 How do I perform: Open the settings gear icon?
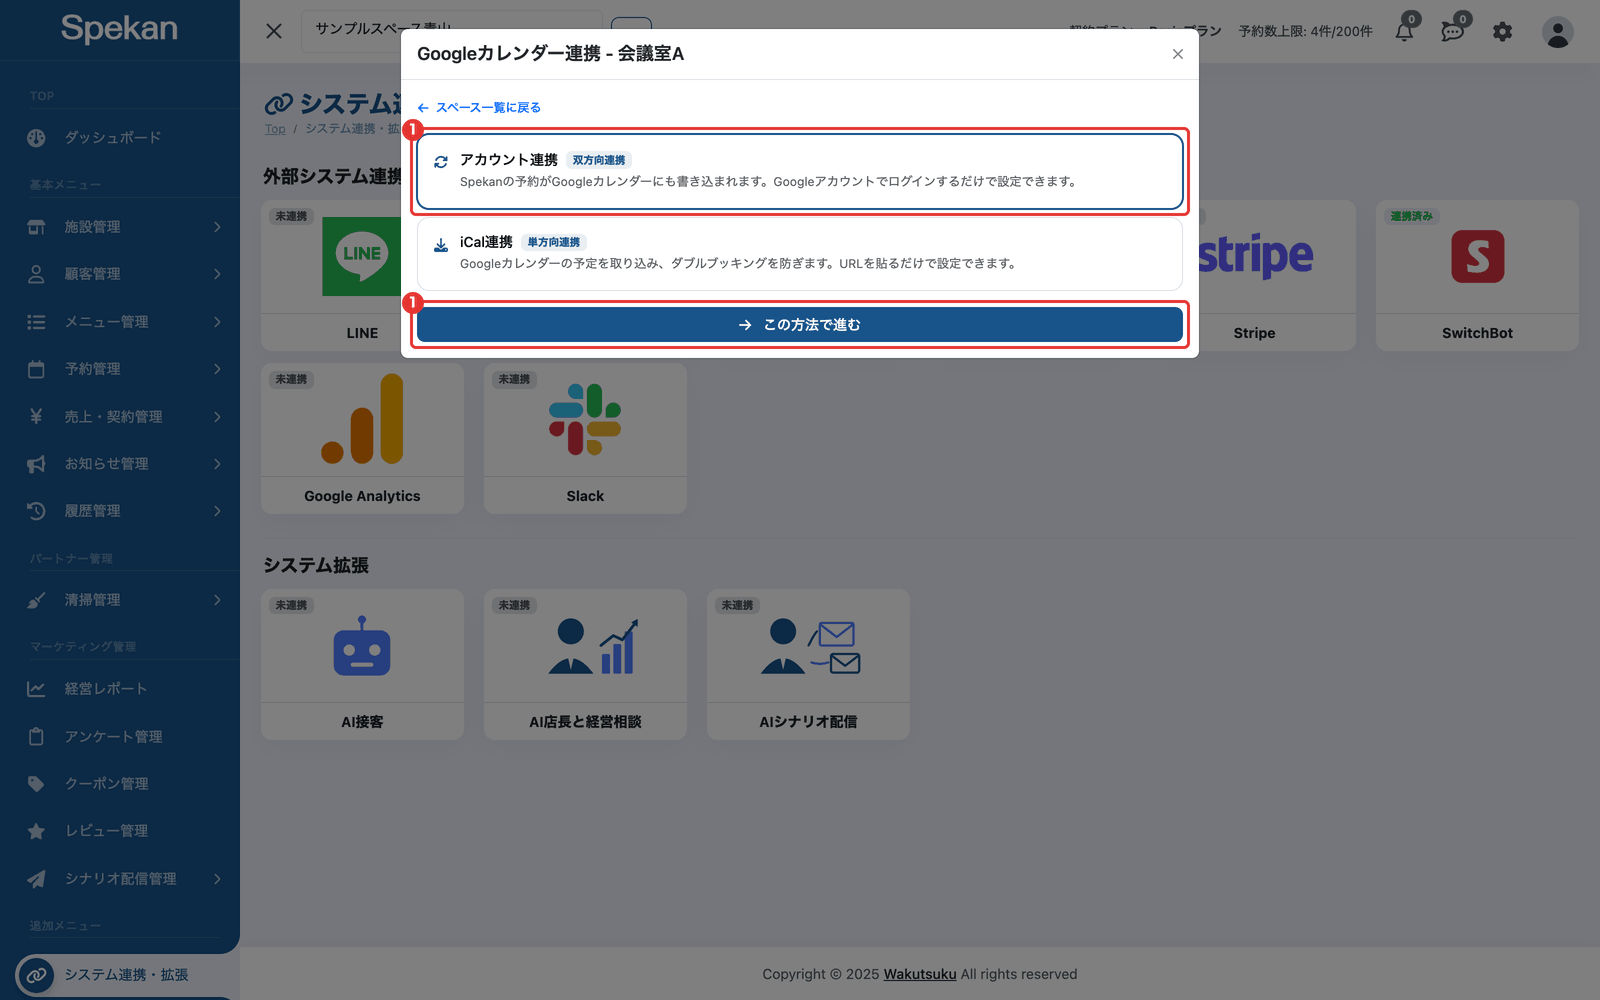[x=1502, y=32]
